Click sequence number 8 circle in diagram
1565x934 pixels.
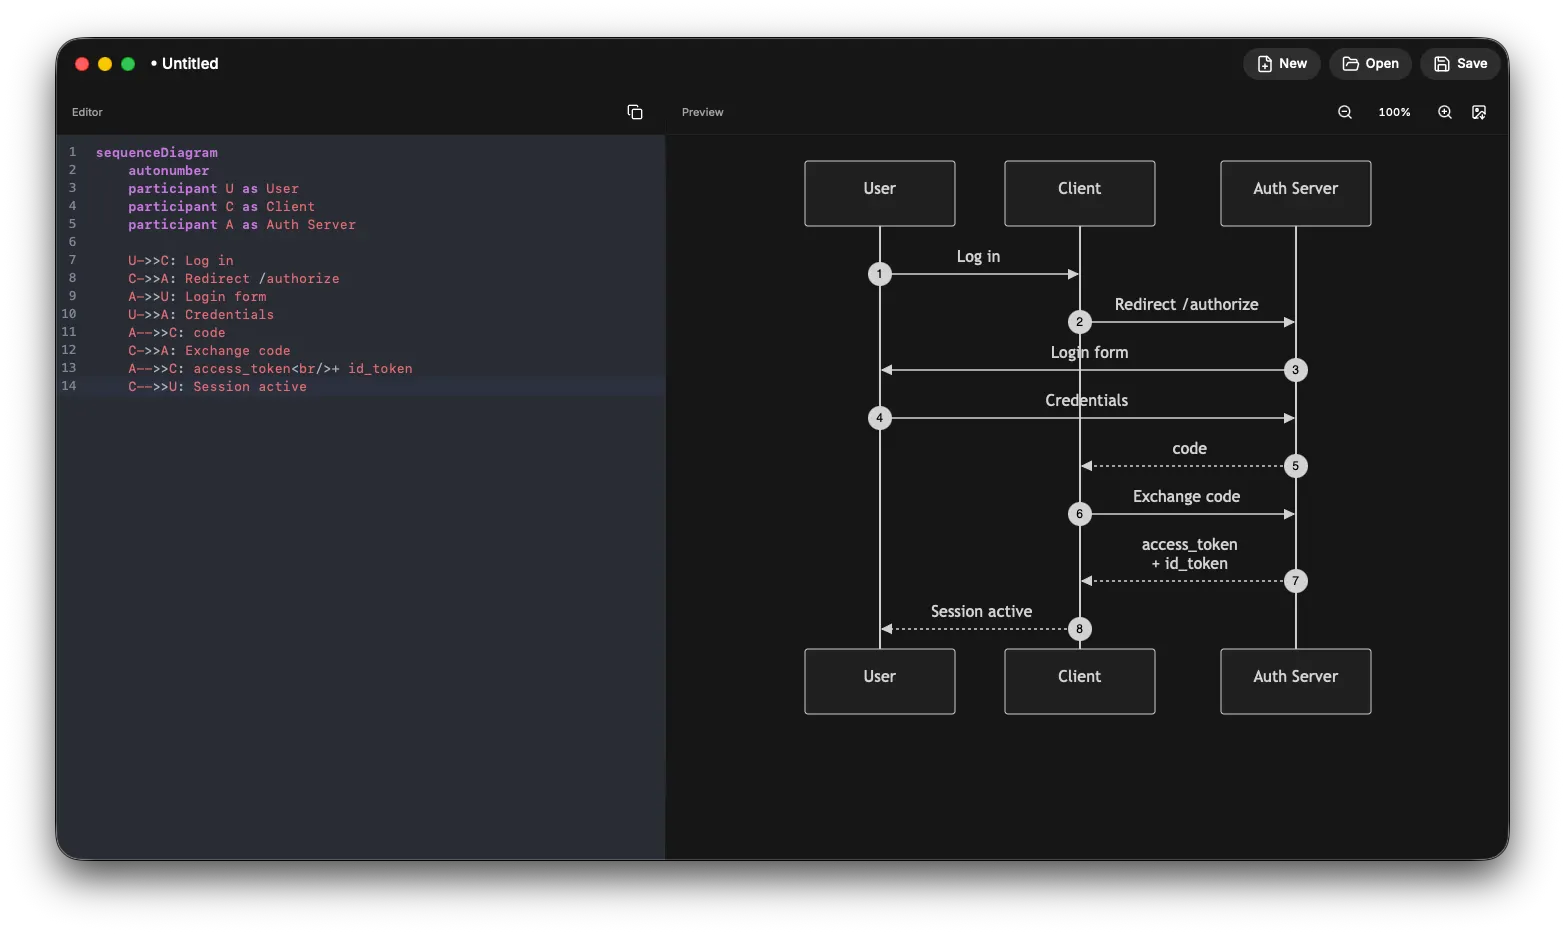coord(1079,629)
